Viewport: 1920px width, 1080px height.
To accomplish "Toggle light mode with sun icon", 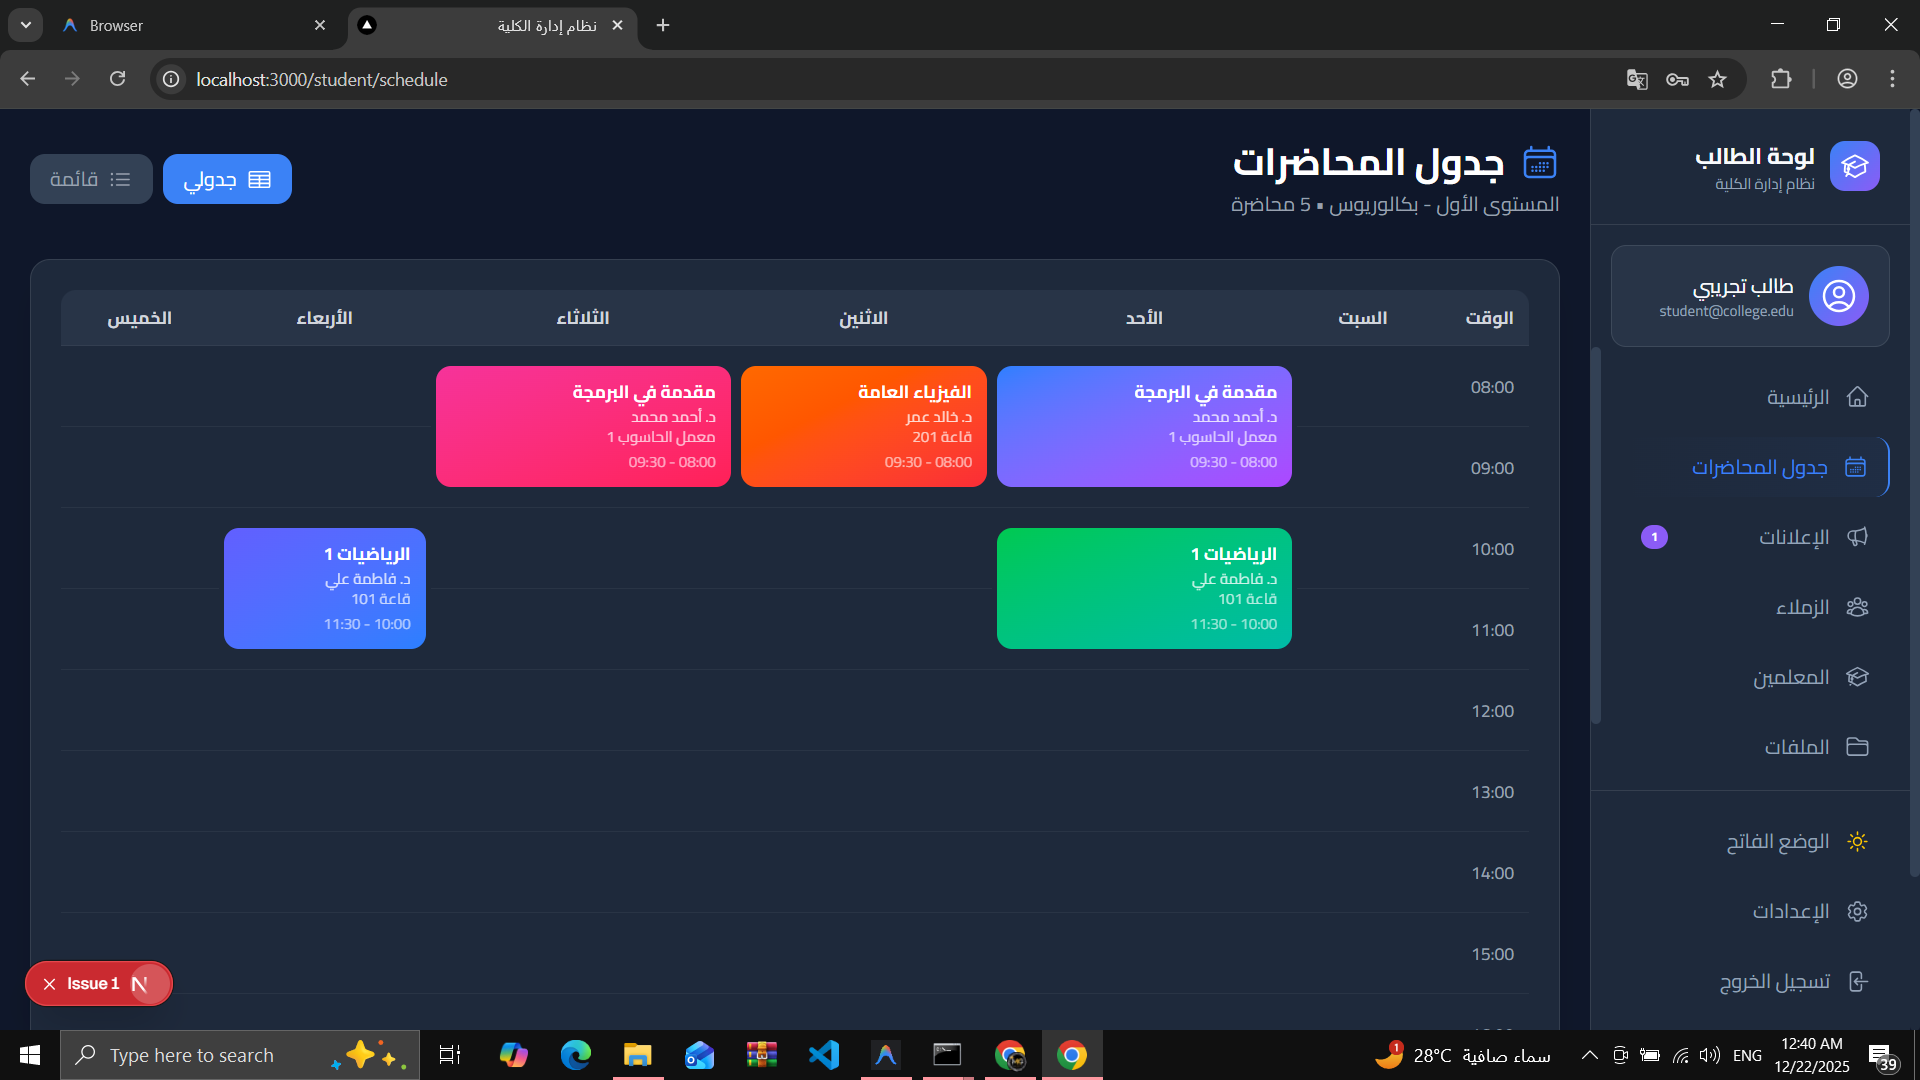I will point(1857,841).
